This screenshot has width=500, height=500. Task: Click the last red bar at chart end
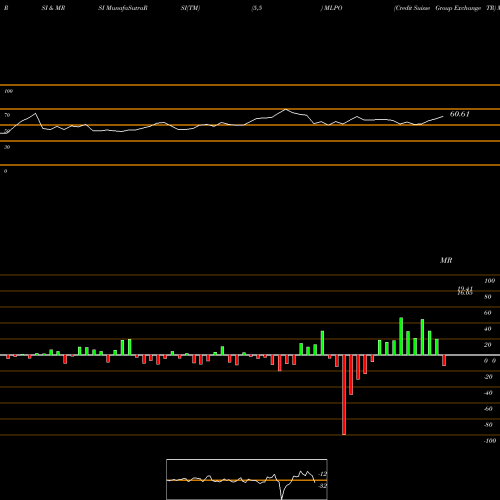pos(444,360)
